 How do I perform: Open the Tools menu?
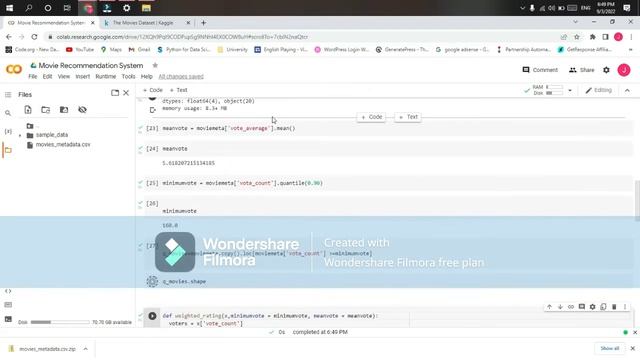pyautogui.click(x=128, y=76)
